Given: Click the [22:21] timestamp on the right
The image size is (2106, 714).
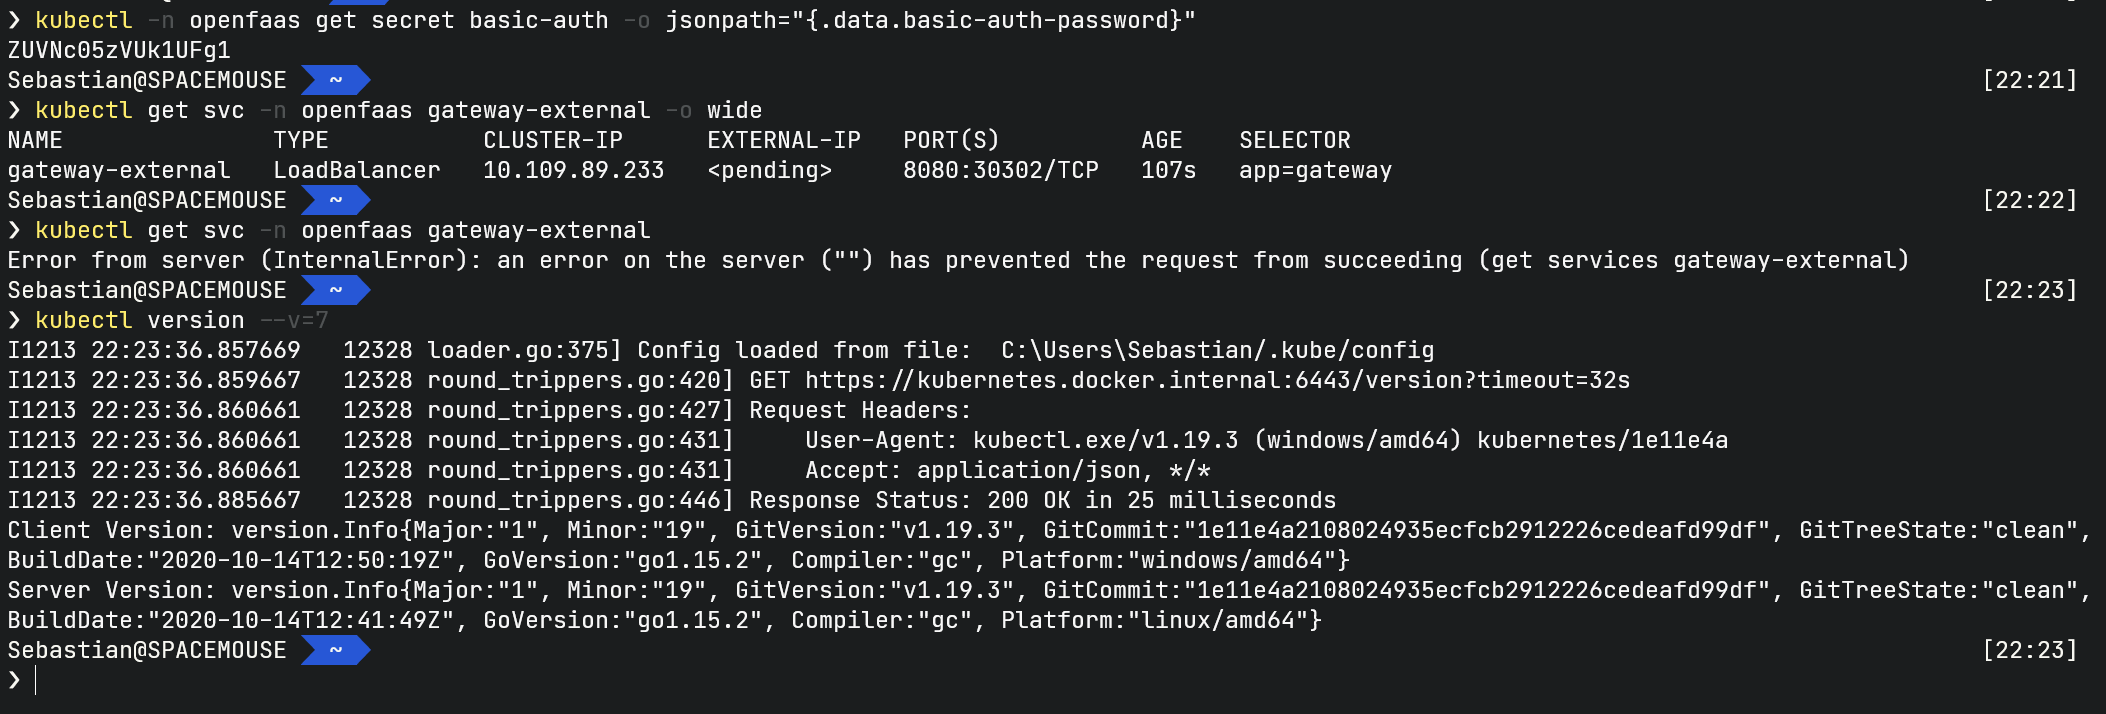Looking at the screenshot, I should click(2029, 80).
